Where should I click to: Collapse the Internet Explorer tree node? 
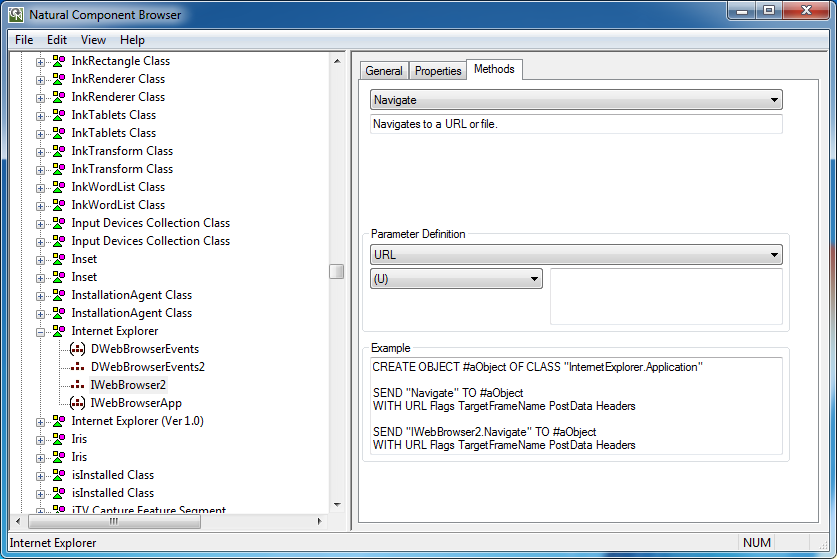41,331
